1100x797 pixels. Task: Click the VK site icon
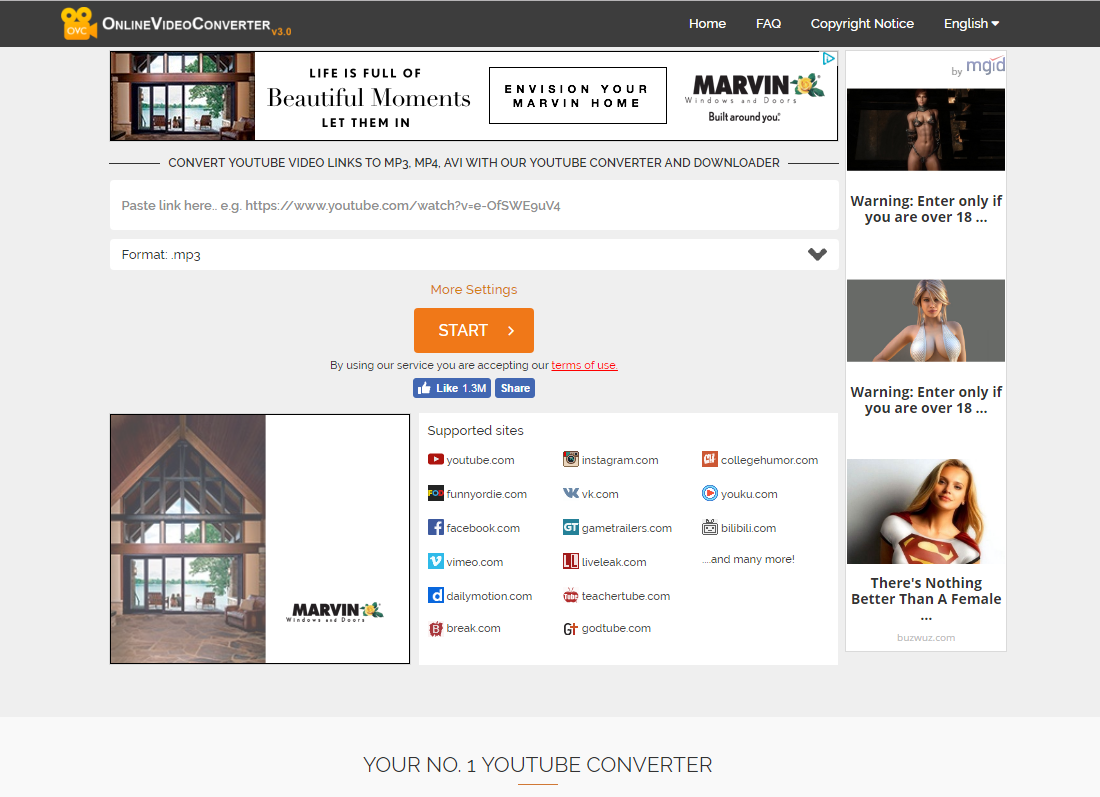(571, 494)
